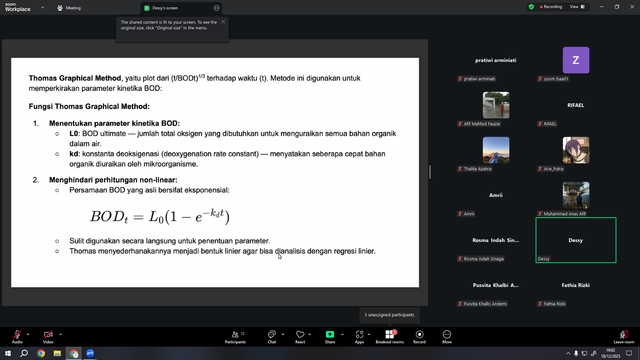Click 'Menghindari perhitungan non-linear:' list item
The height and width of the screenshot is (360, 640).
113,180
